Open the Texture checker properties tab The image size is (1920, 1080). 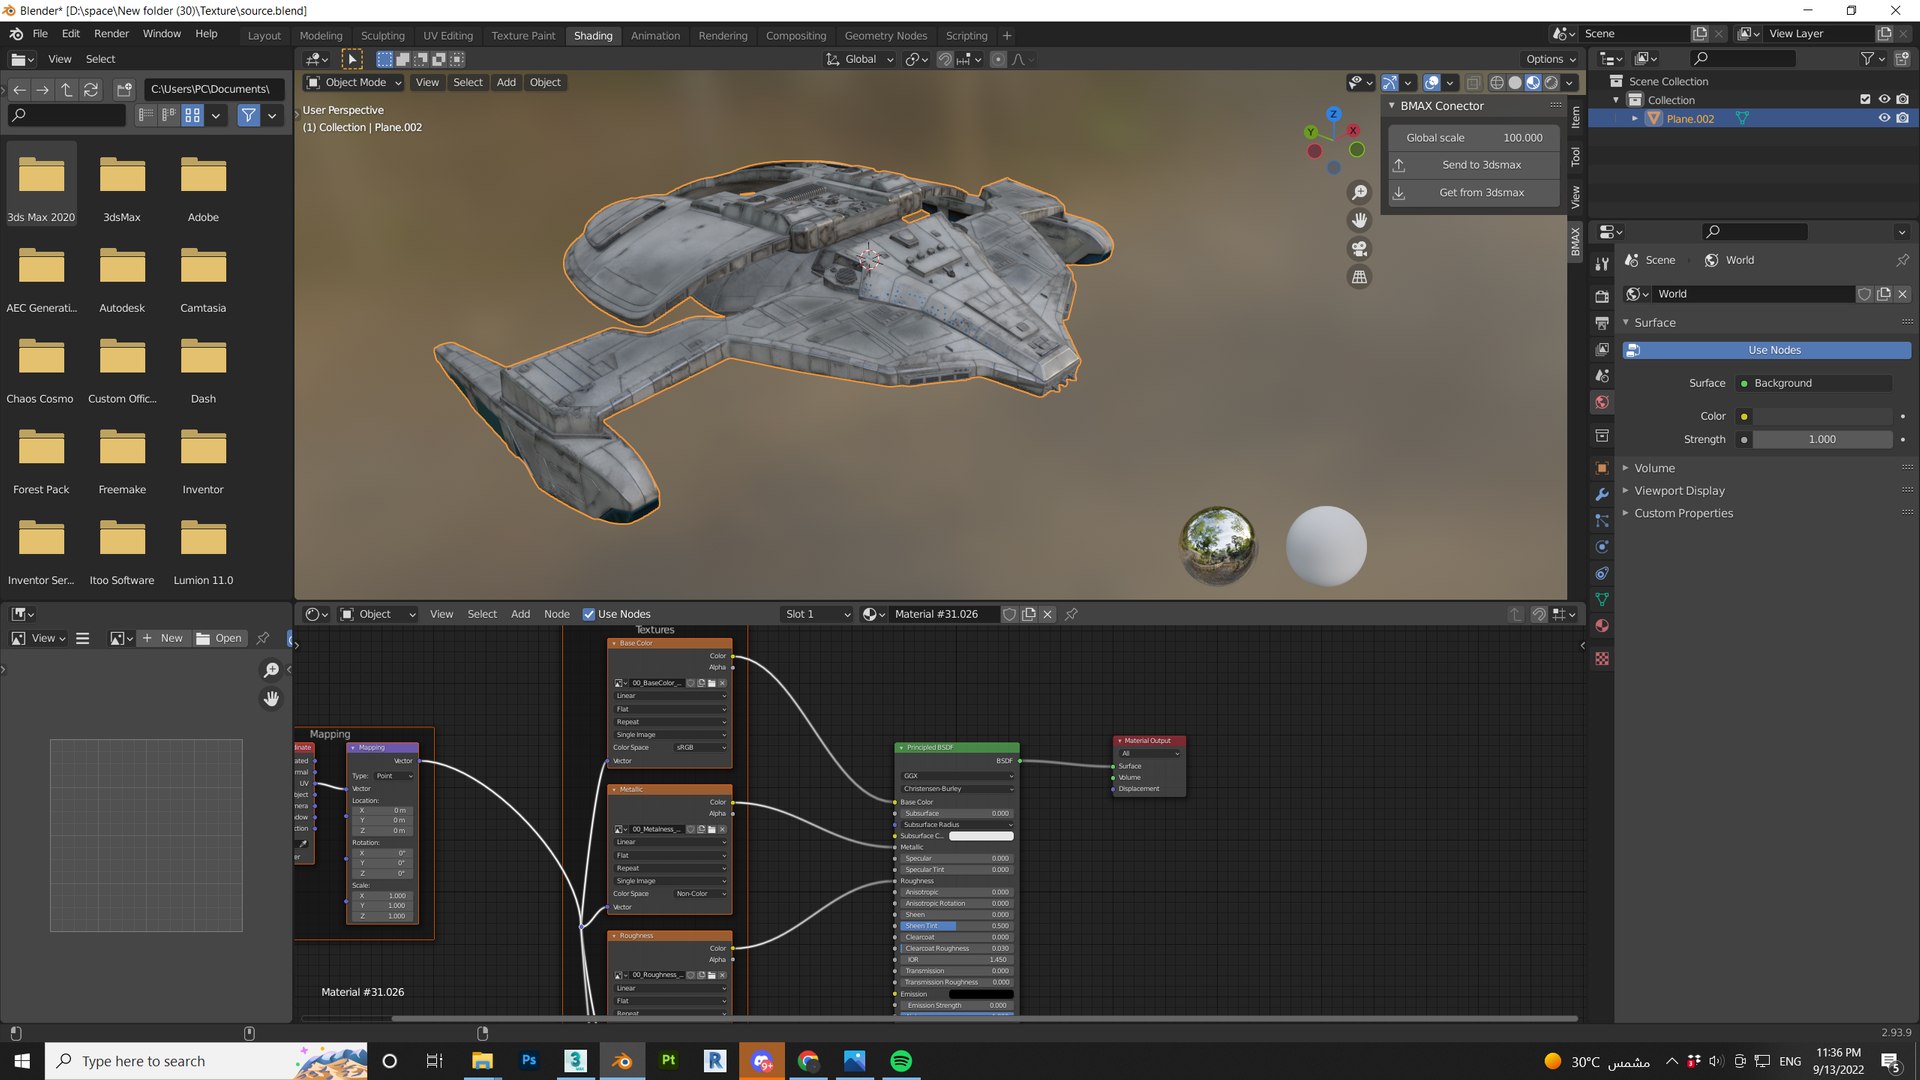point(1602,659)
